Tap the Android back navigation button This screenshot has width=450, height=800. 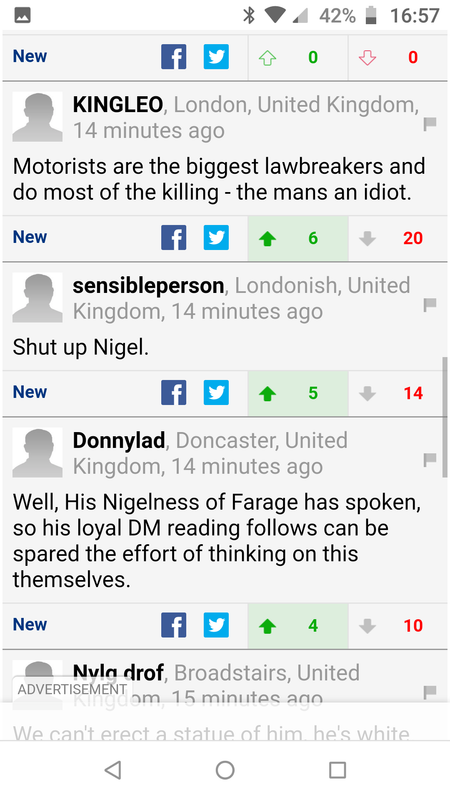tap(113, 769)
